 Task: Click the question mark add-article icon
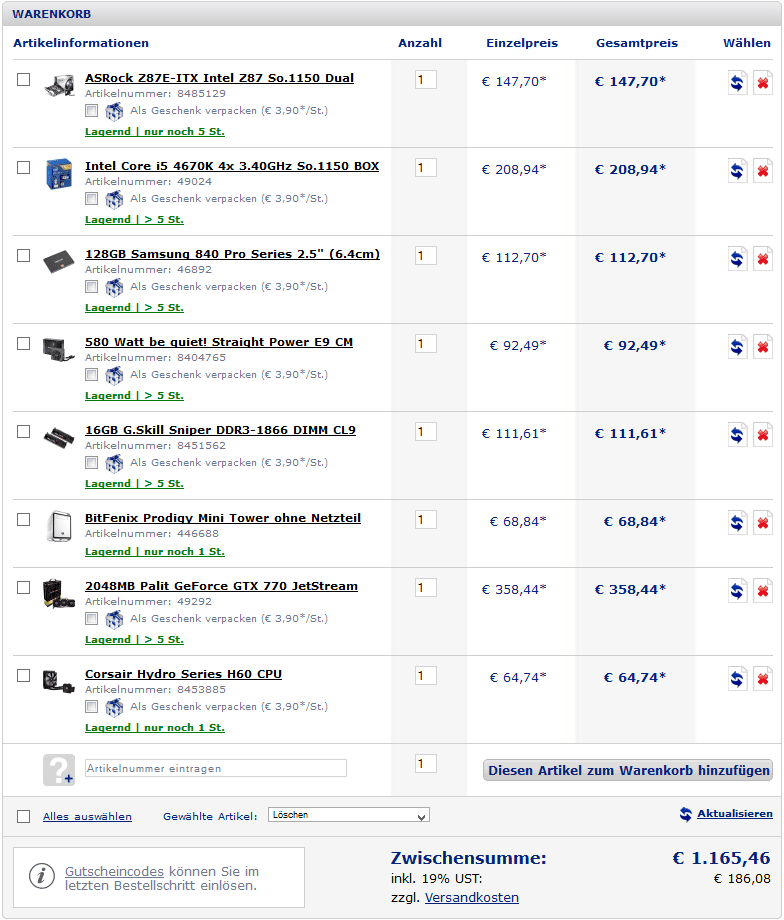tap(59, 769)
